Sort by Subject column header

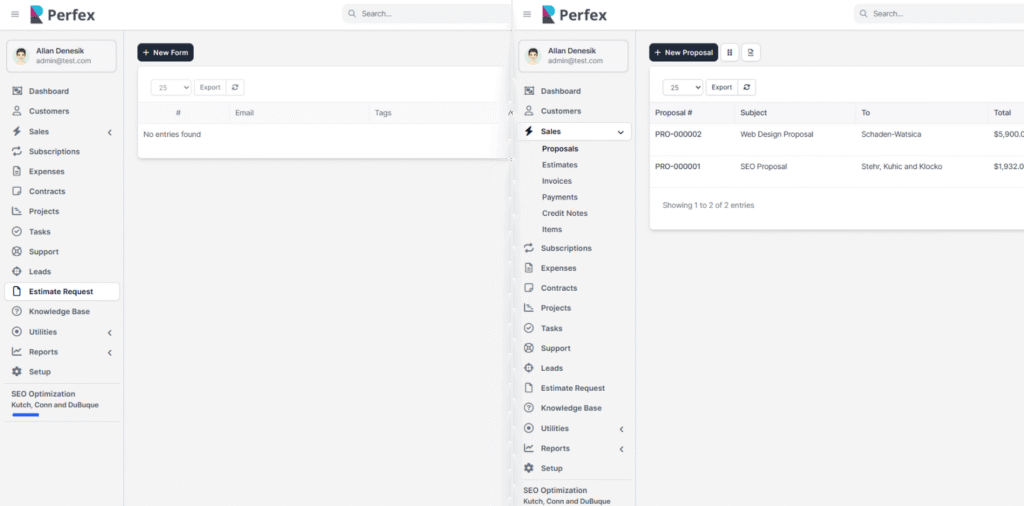[x=754, y=113]
